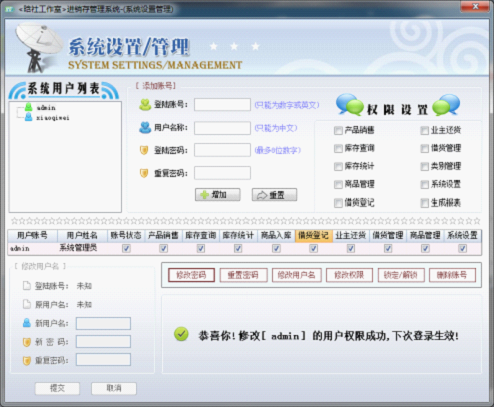Check the 系统设置 permission checkbox
494x407 pixels.
[x=424, y=185]
